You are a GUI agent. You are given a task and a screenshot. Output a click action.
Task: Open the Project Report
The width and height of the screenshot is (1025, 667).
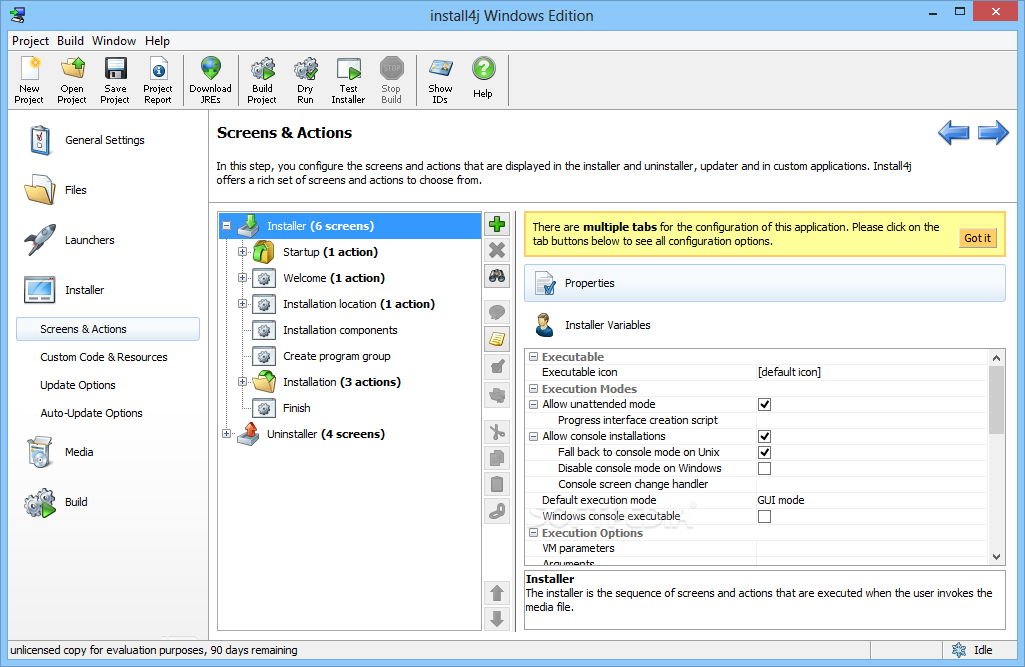tap(158, 80)
